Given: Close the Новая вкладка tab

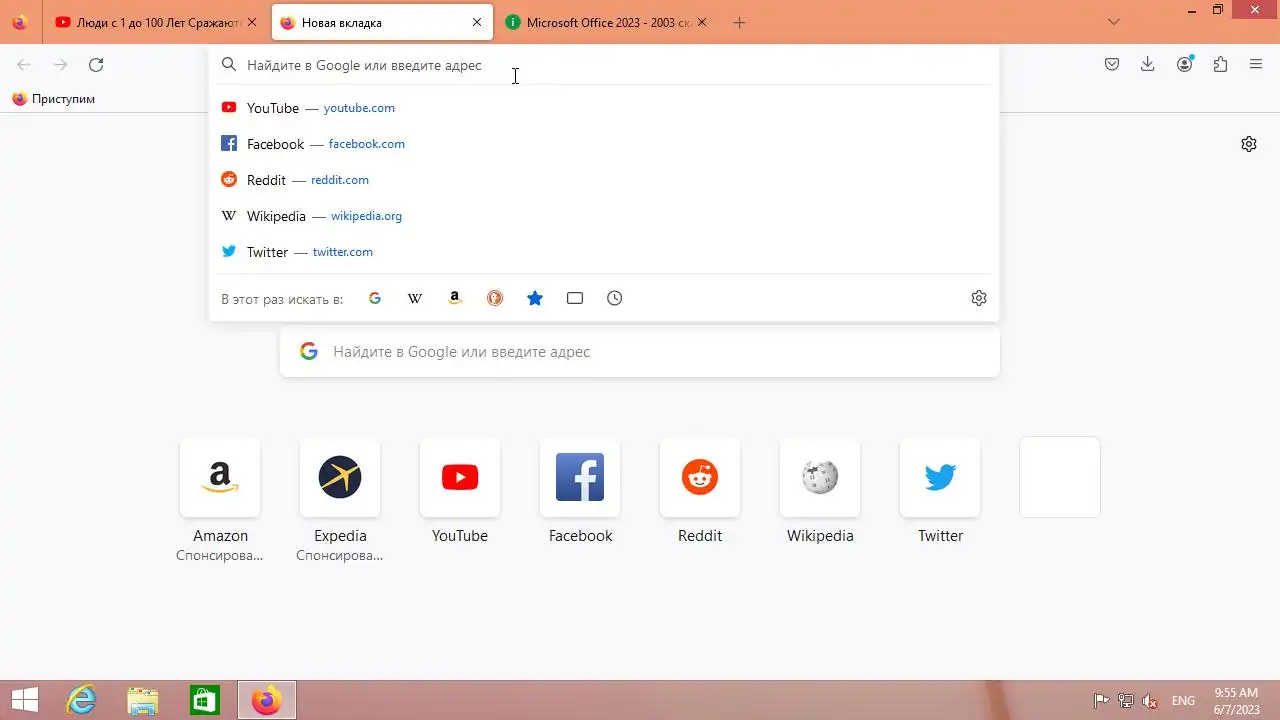Looking at the screenshot, I should 477,23.
